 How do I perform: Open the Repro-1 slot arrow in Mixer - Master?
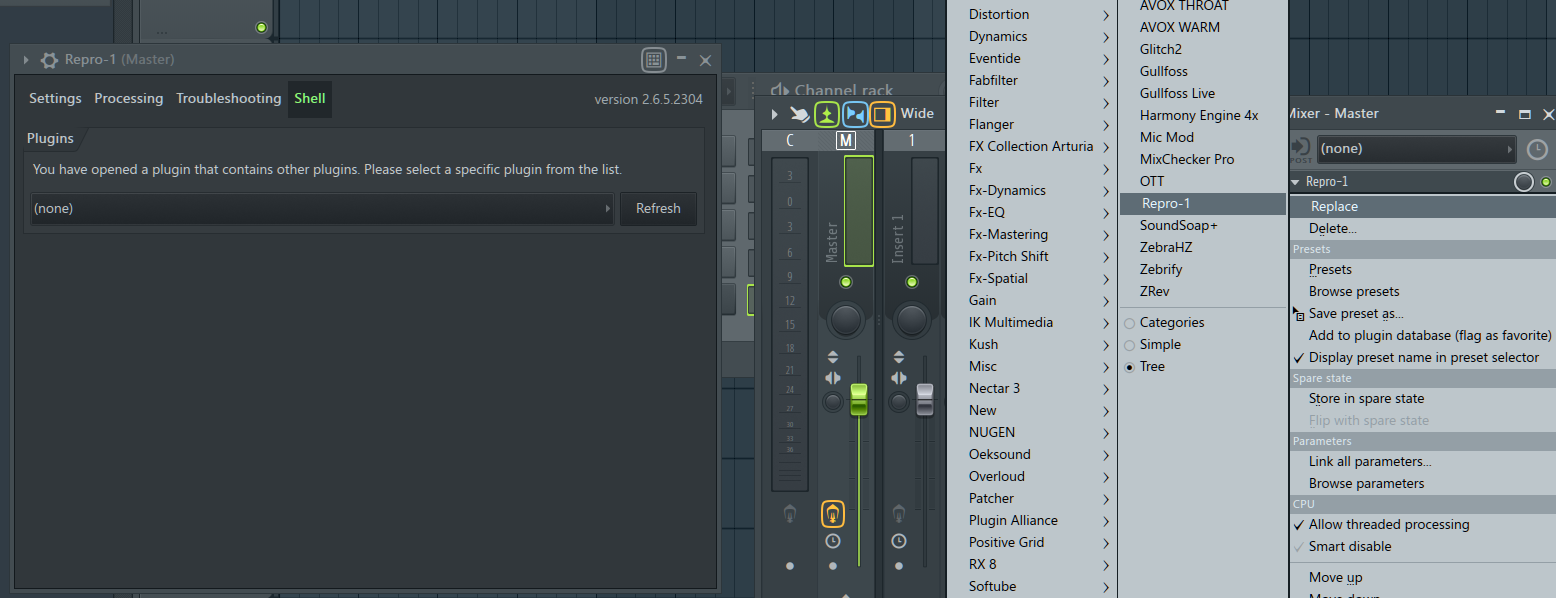tap(1296, 182)
